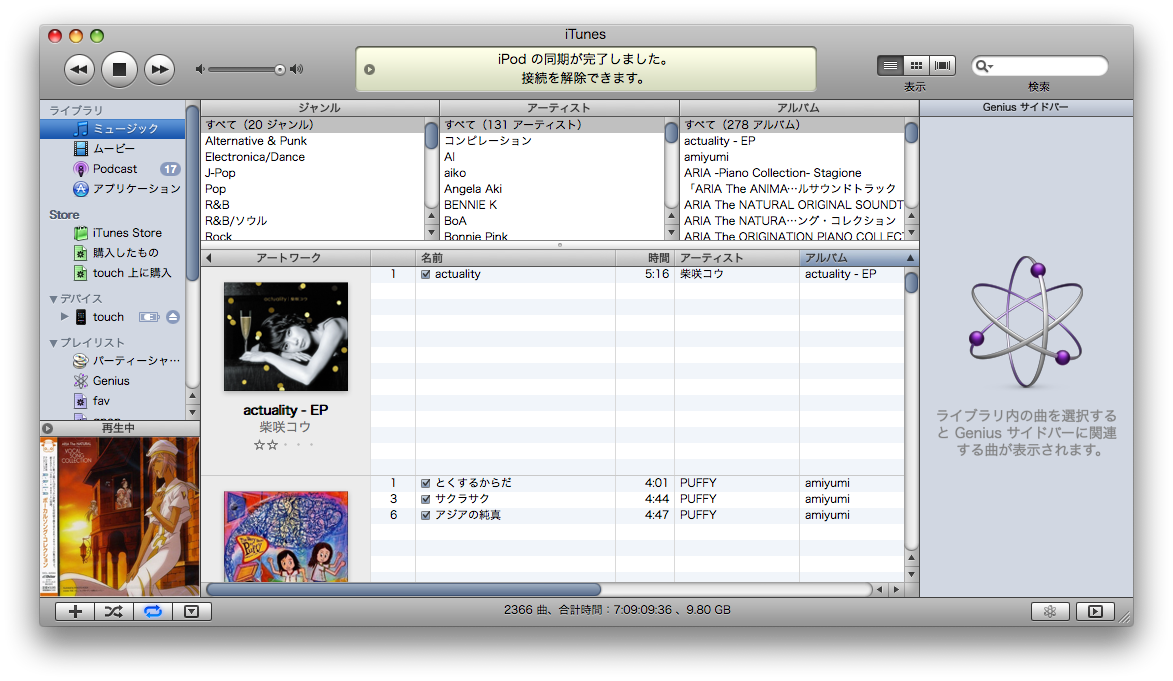Sort by アルバム column header
This screenshot has height=681, width=1173.
click(x=859, y=258)
